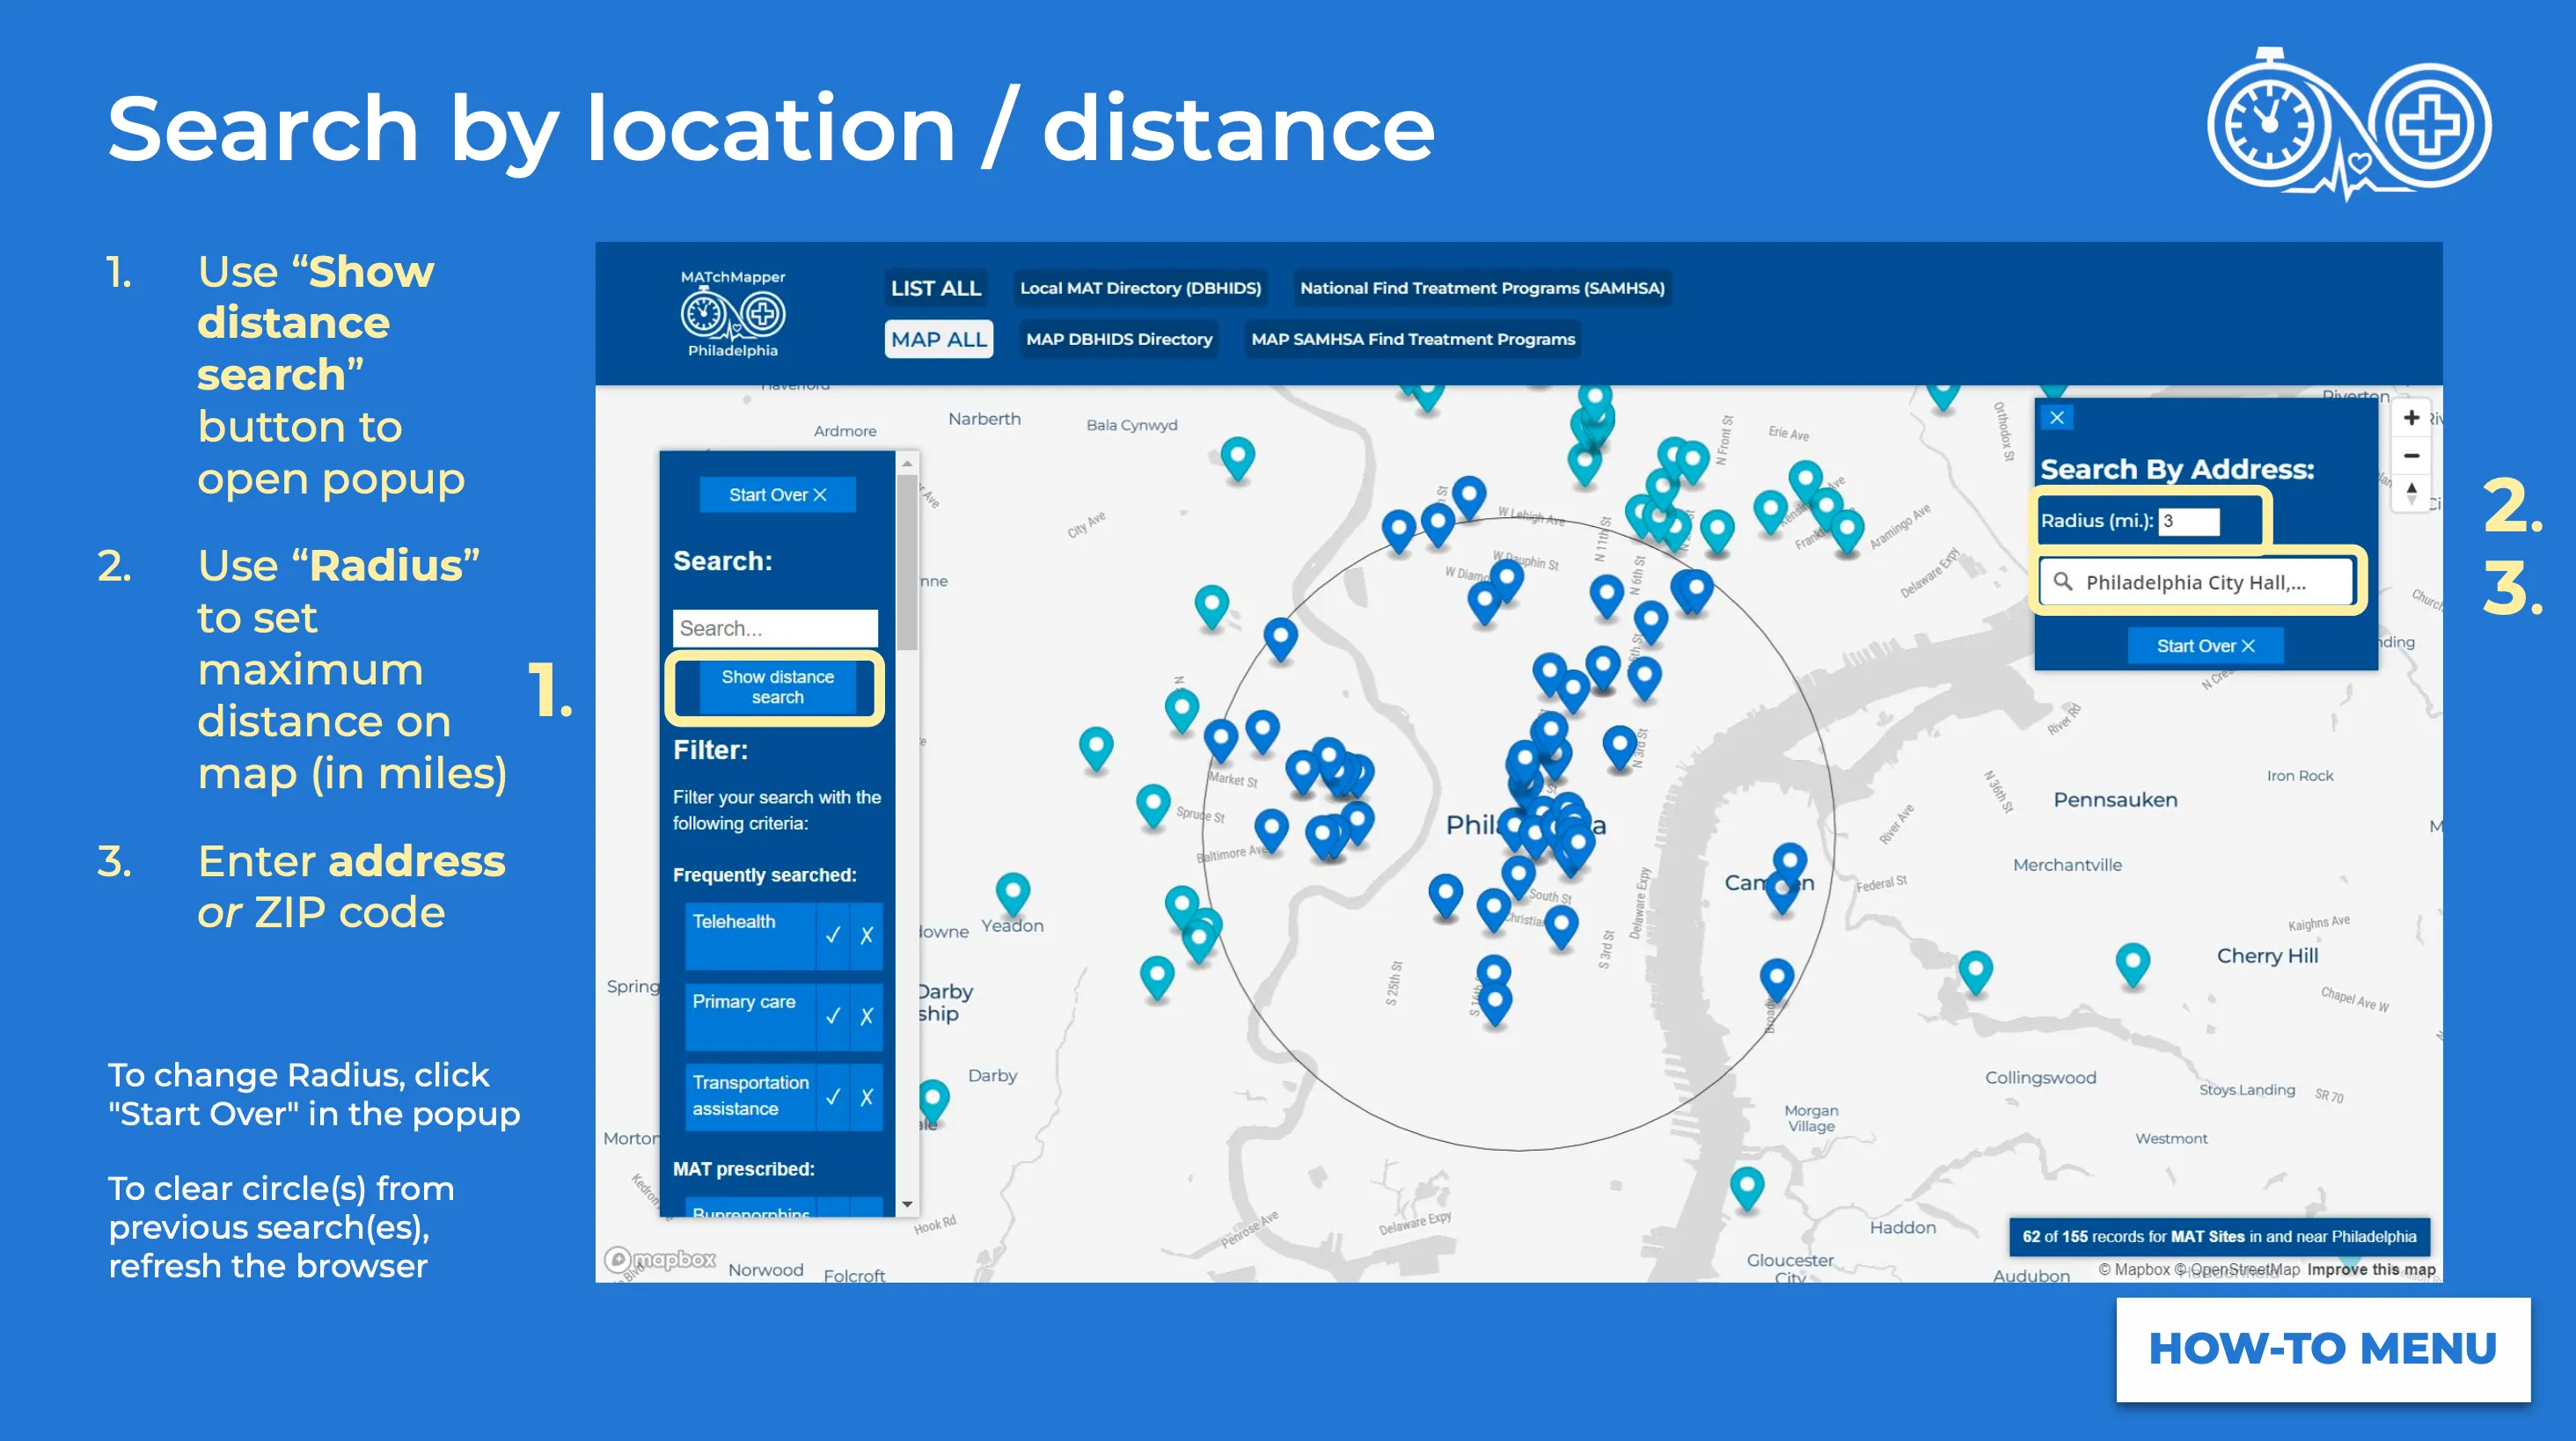Image resolution: width=2576 pixels, height=1441 pixels.
Task: Click Start Over in the address popup
Action: 2205,646
